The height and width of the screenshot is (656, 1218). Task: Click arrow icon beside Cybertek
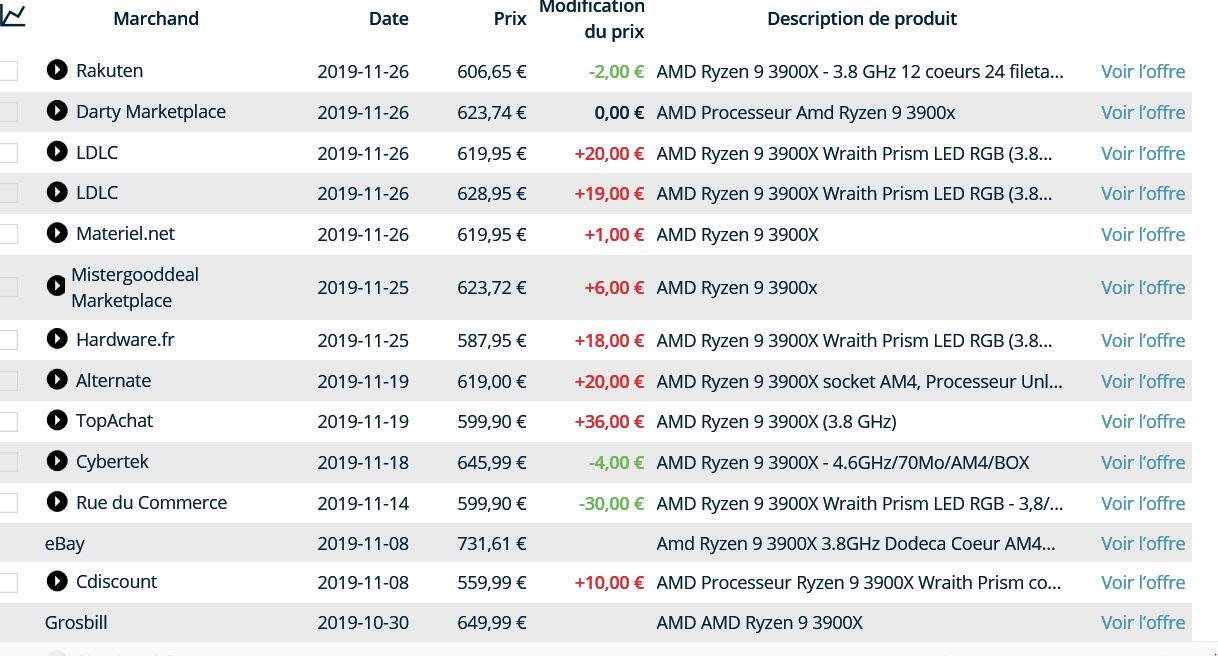(57, 461)
